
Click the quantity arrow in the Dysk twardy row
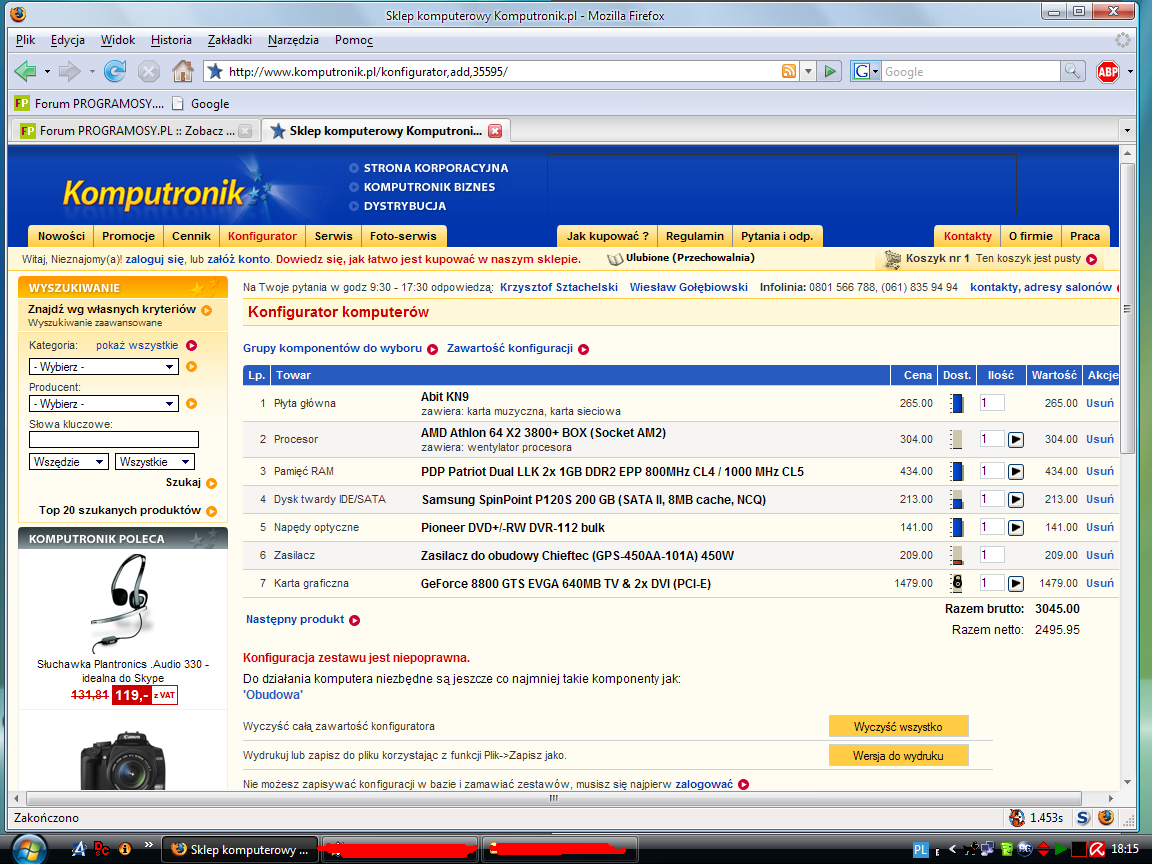[x=1016, y=500]
